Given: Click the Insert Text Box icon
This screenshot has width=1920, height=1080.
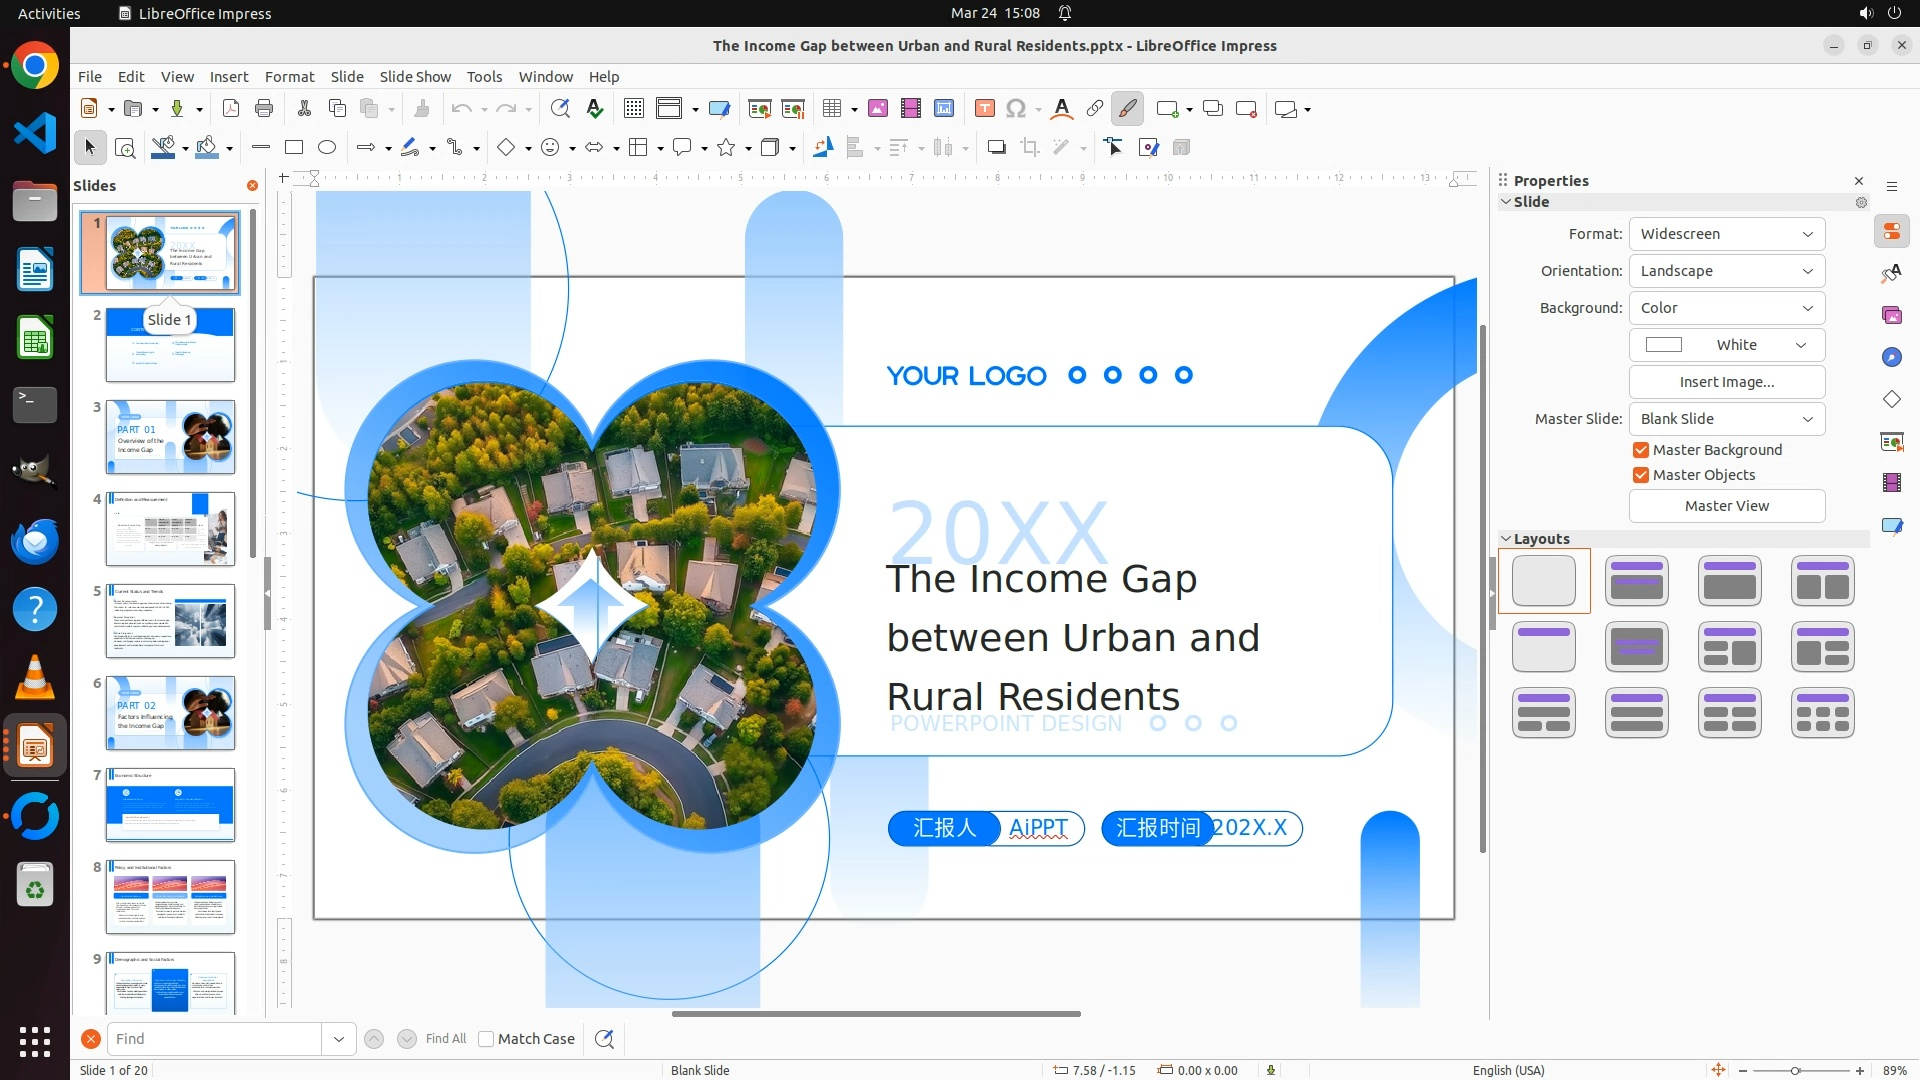Looking at the screenshot, I should 984,109.
